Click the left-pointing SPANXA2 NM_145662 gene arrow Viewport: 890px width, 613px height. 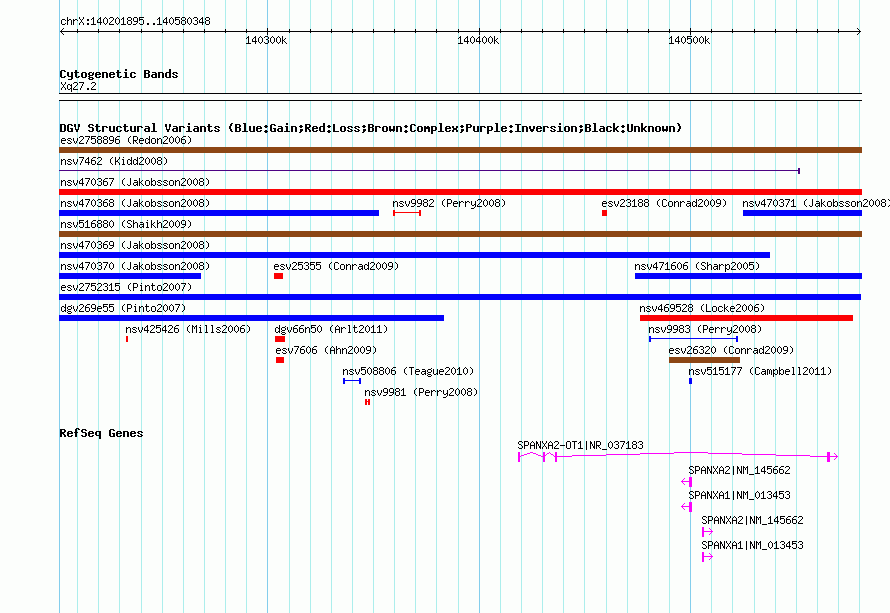click(686, 482)
